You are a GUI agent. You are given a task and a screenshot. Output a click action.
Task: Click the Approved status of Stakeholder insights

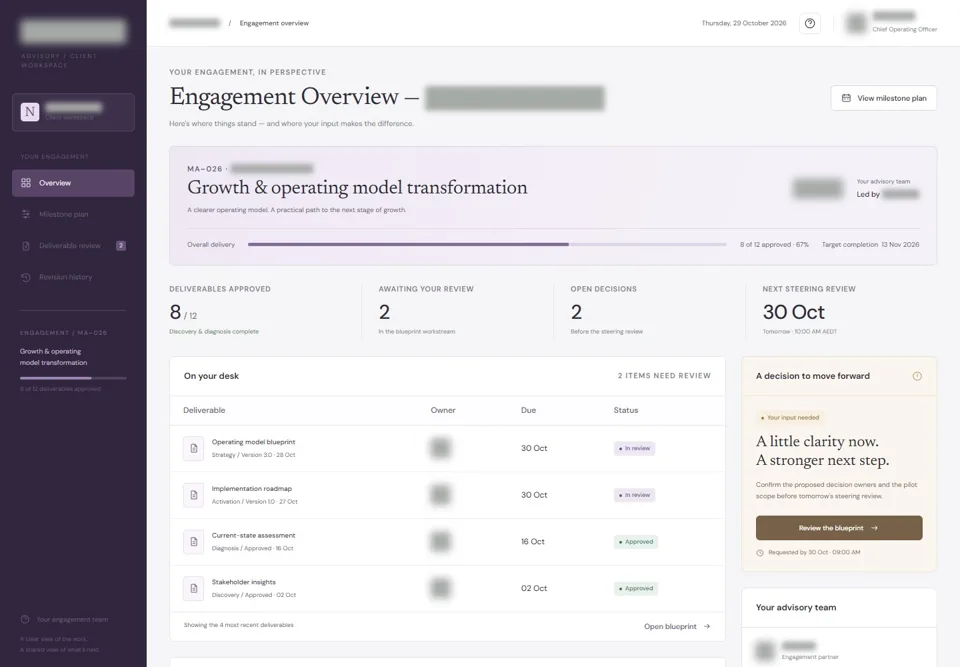tap(636, 589)
